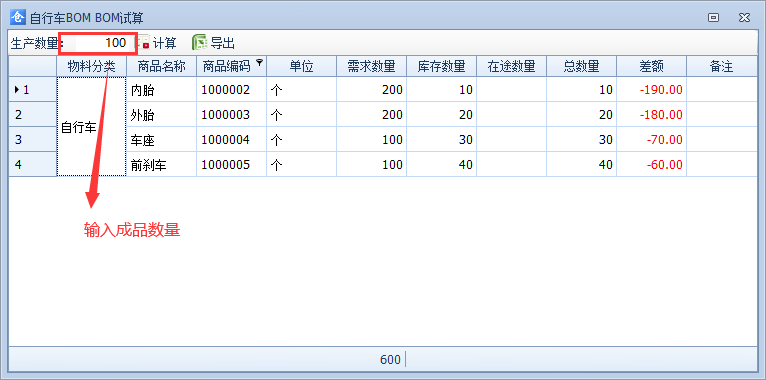766x380 pixels.
Task: Click total quantity 10 for 内胎
Action: (x=581, y=89)
